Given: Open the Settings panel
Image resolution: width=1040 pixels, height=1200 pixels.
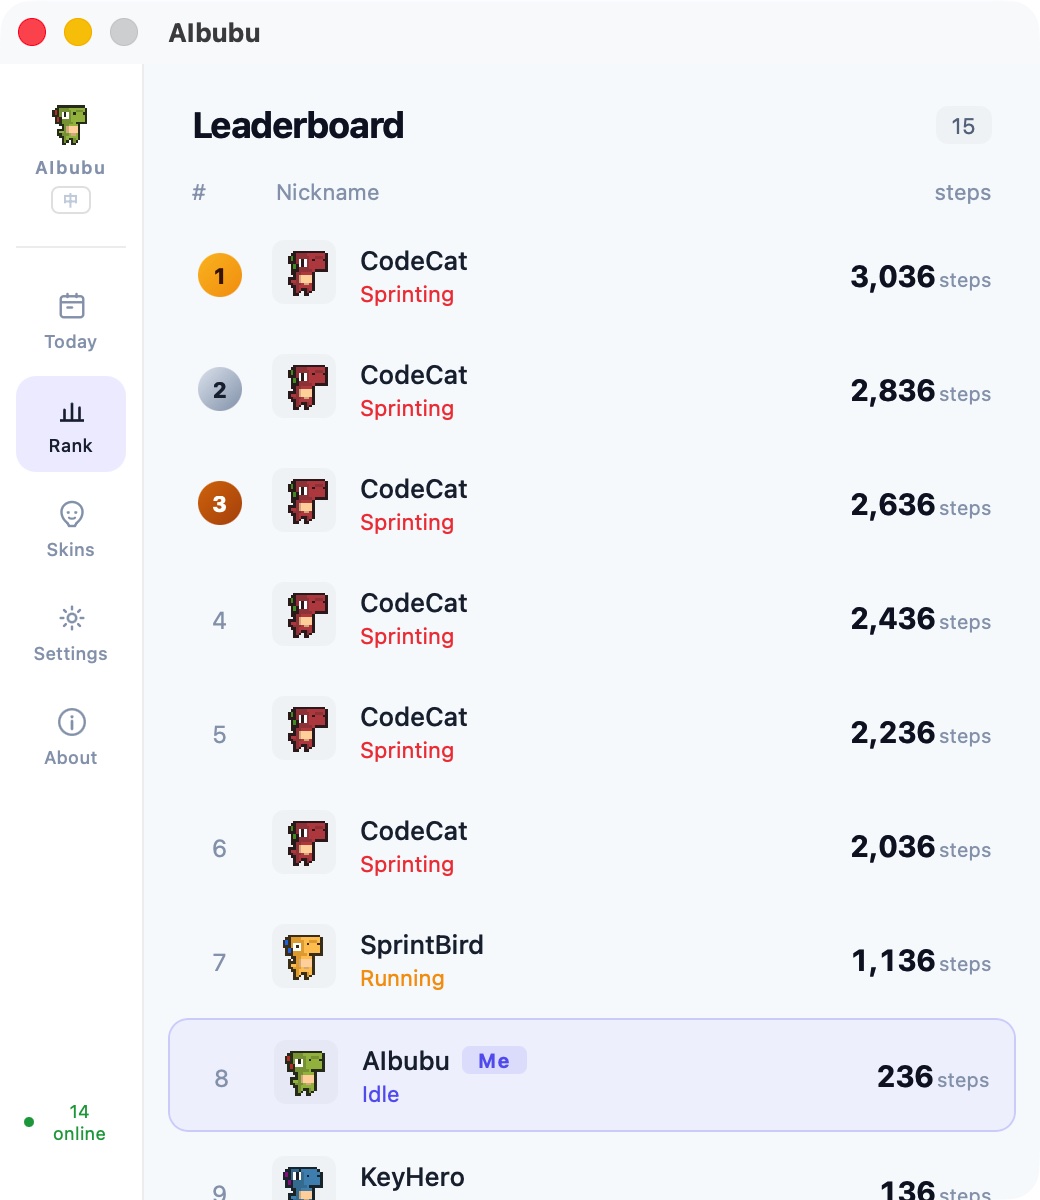Looking at the screenshot, I should click(70, 632).
